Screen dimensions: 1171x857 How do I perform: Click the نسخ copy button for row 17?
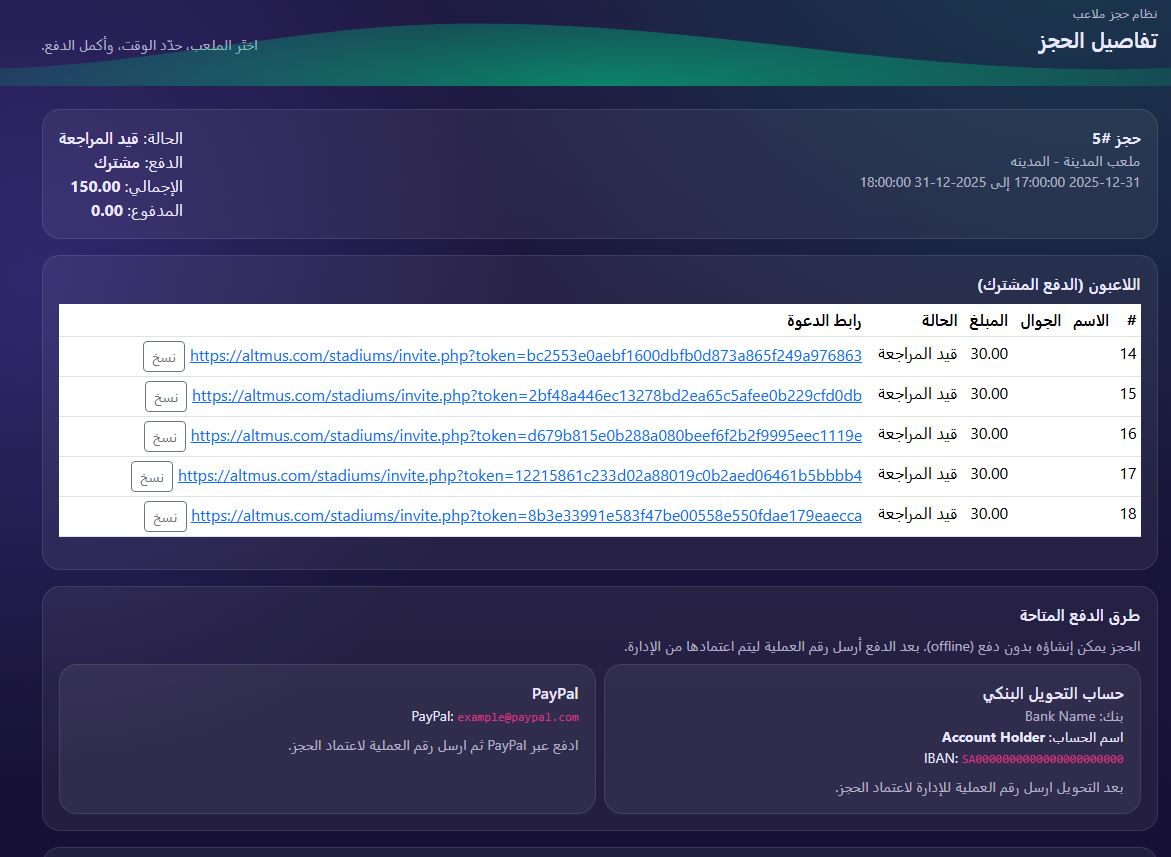151,477
